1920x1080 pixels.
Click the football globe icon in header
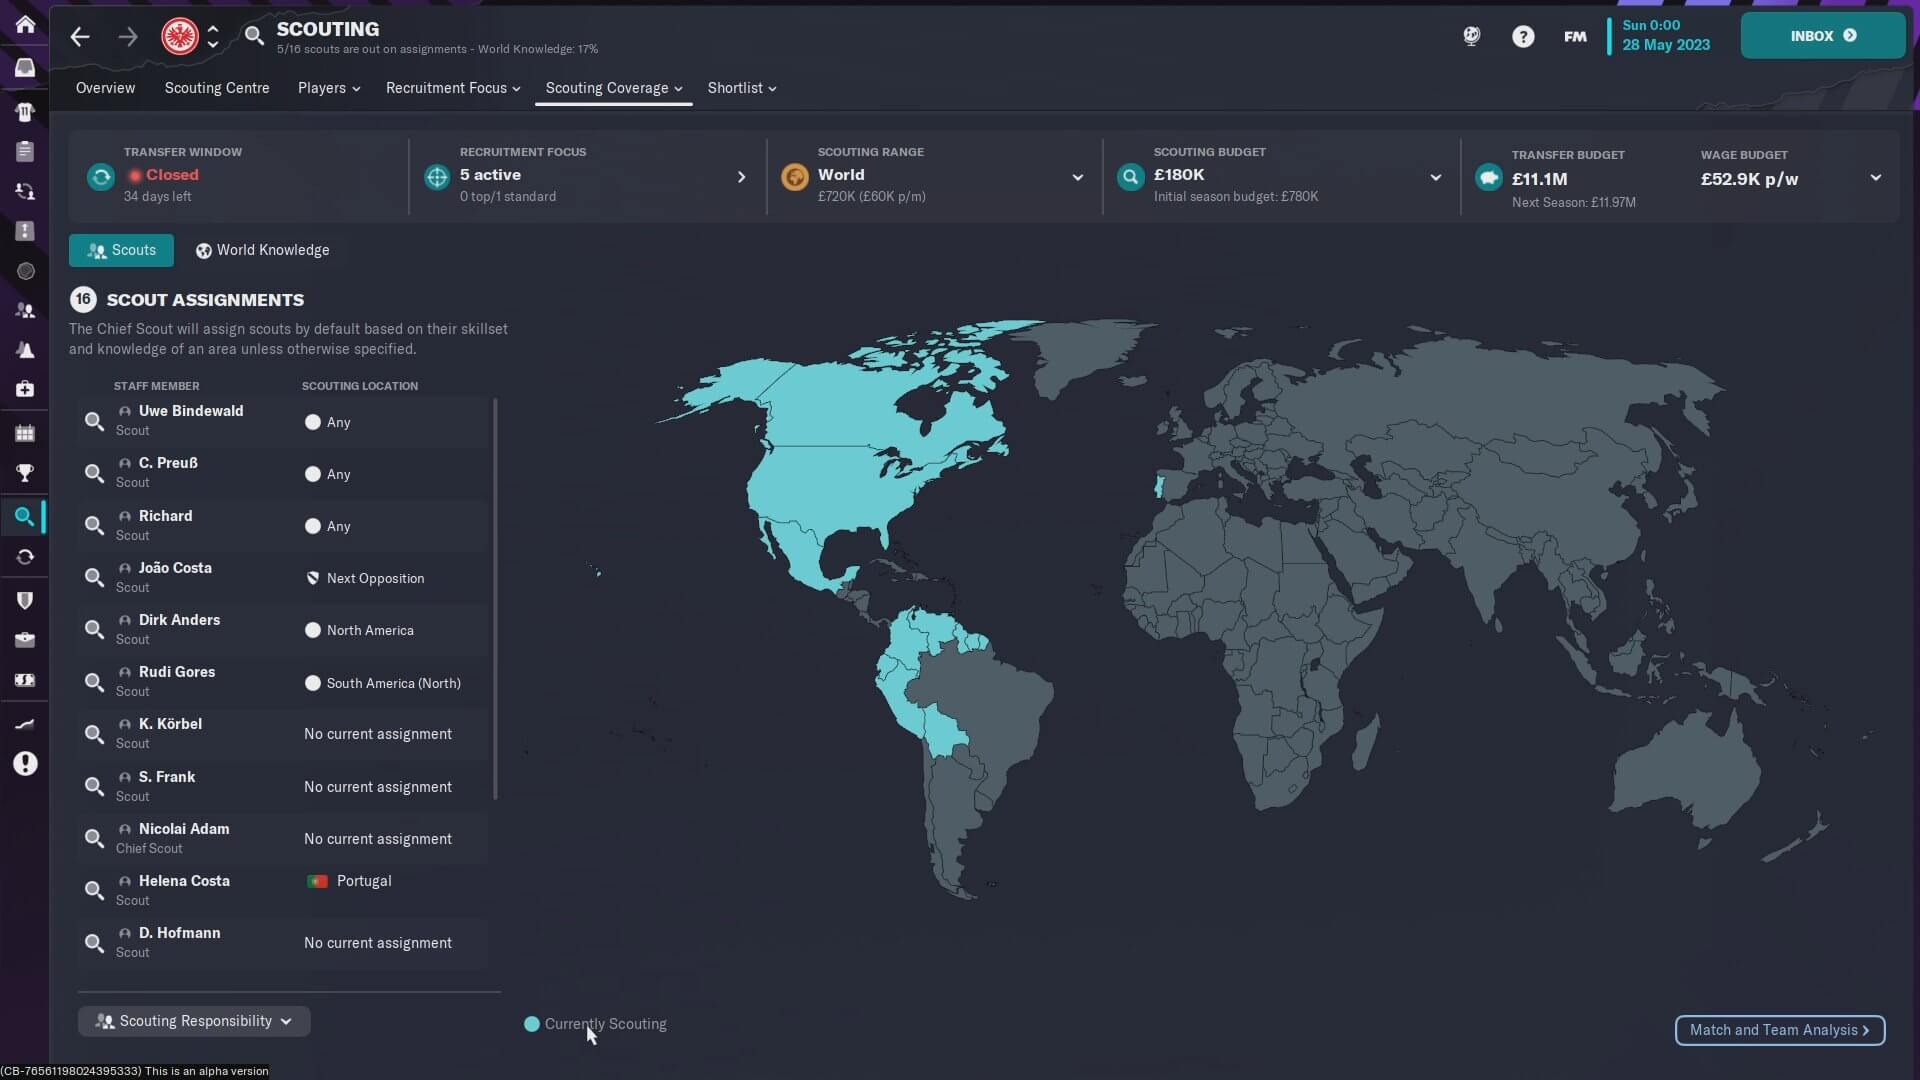(x=1471, y=37)
